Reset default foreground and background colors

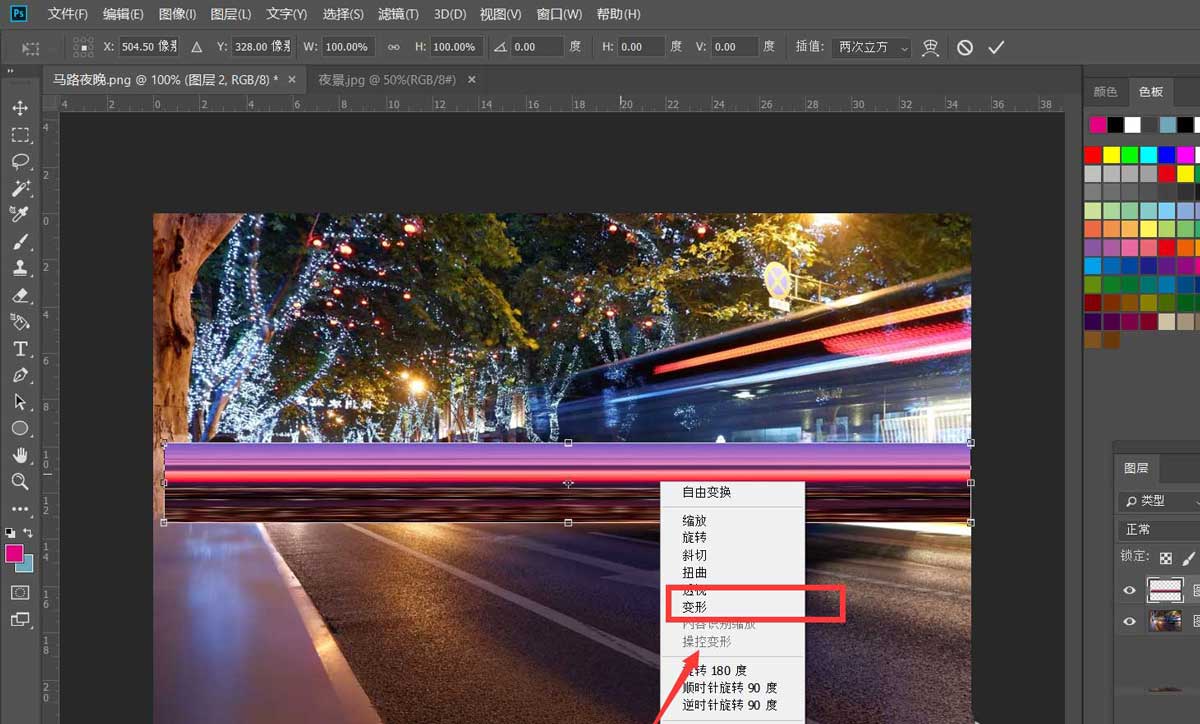[10, 532]
